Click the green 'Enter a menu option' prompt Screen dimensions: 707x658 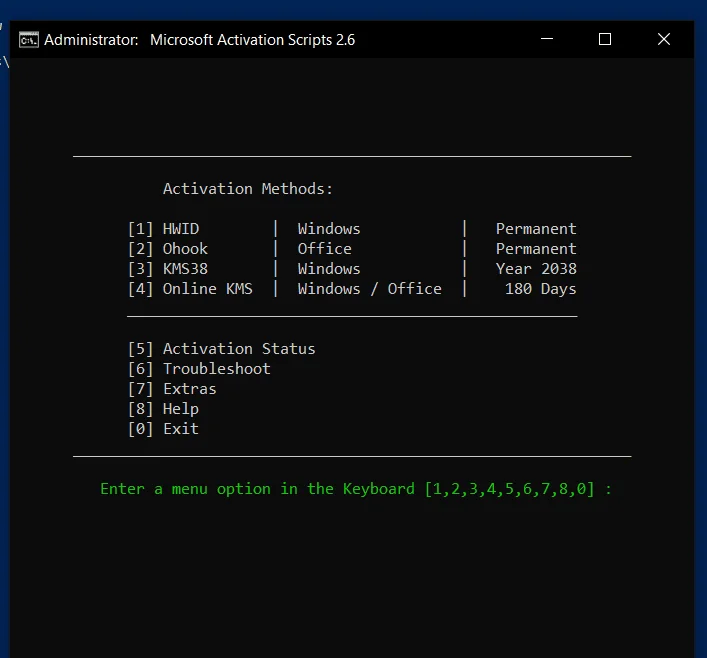point(356,489)
